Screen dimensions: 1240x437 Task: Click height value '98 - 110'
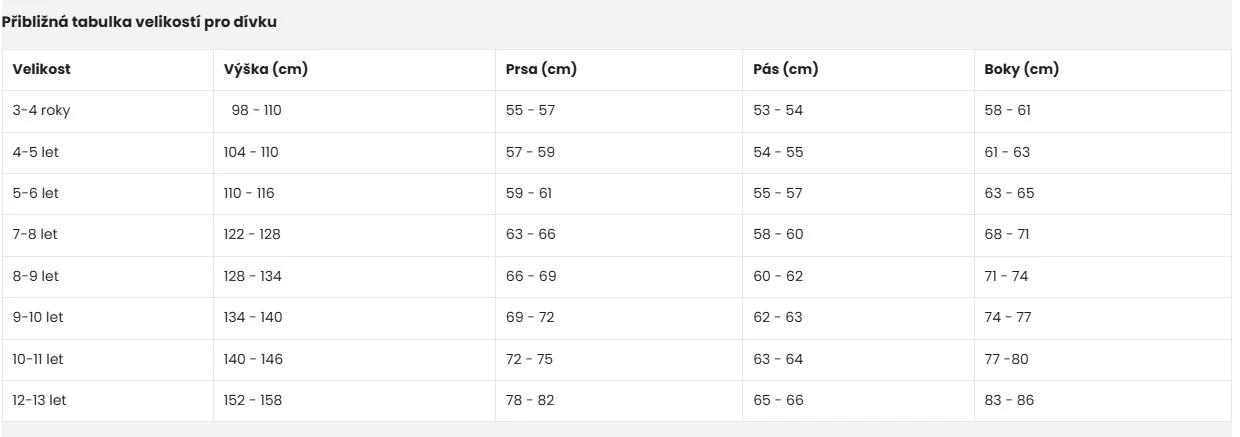tap(256, 111)
